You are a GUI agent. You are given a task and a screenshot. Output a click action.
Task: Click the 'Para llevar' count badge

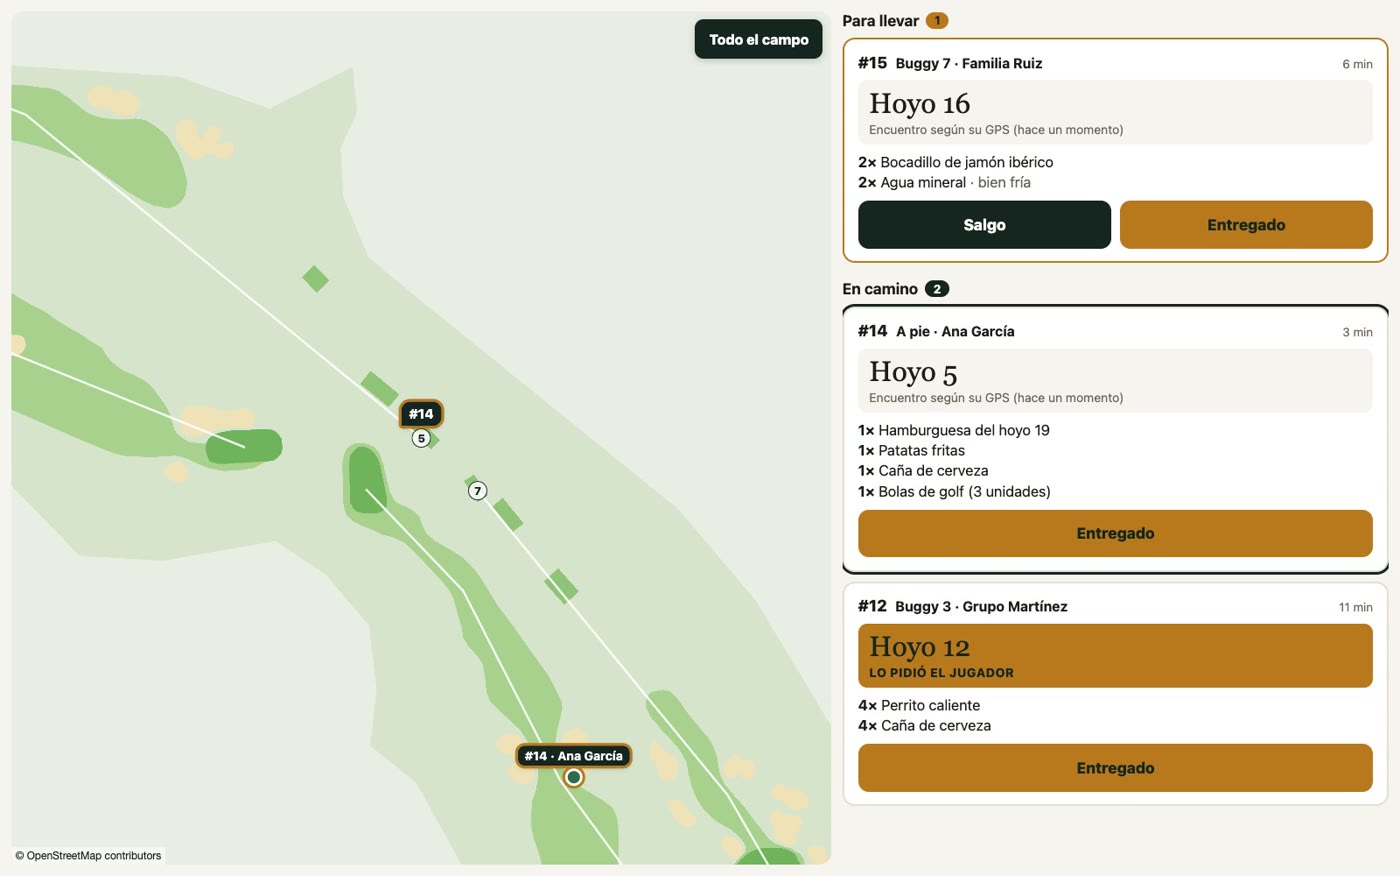(937, 21)
